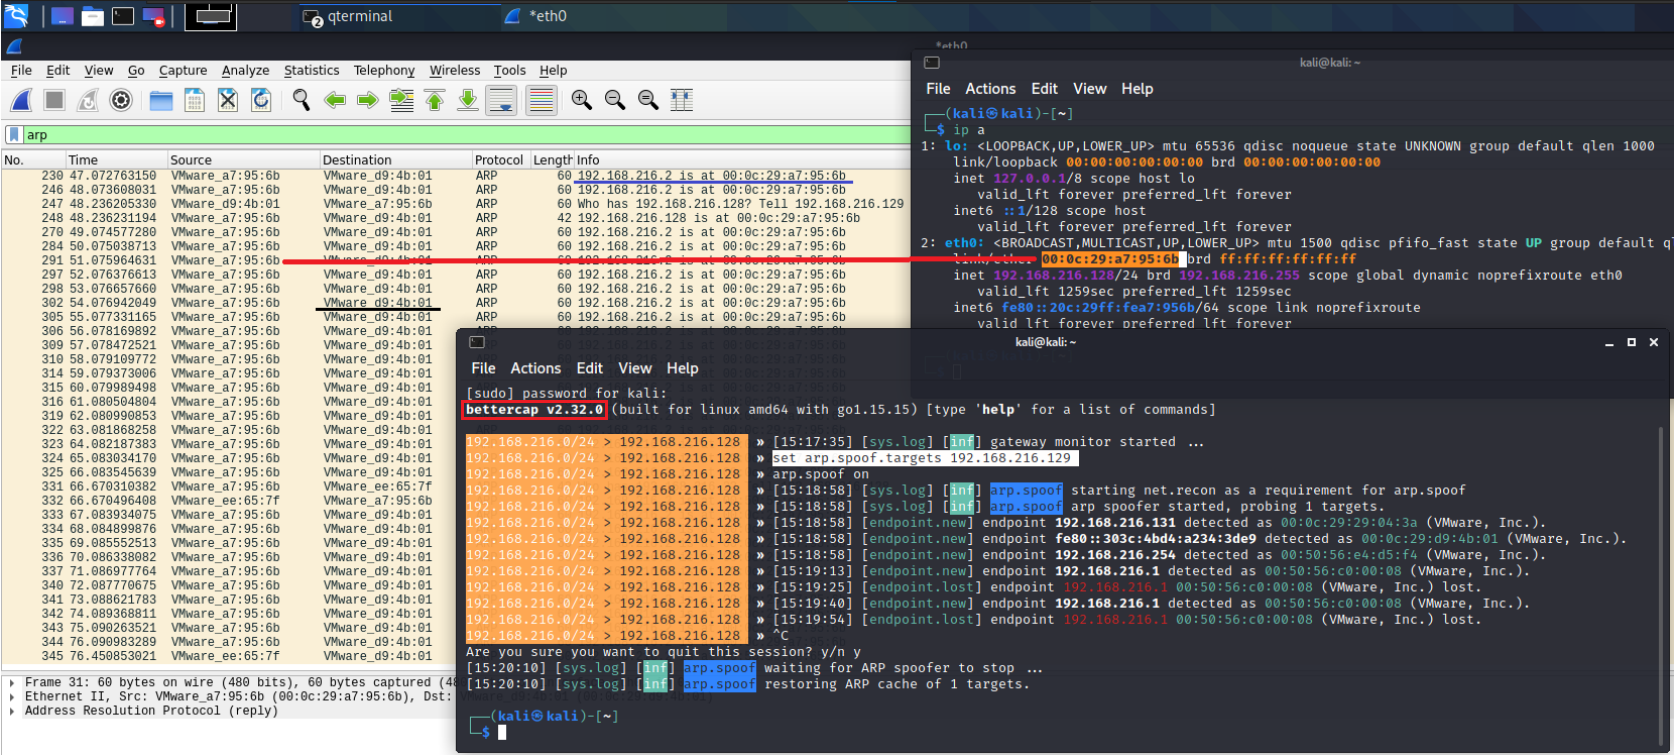Expand the Frame 31 details tree
1674x755 pixels.
[x=11, y=683]
